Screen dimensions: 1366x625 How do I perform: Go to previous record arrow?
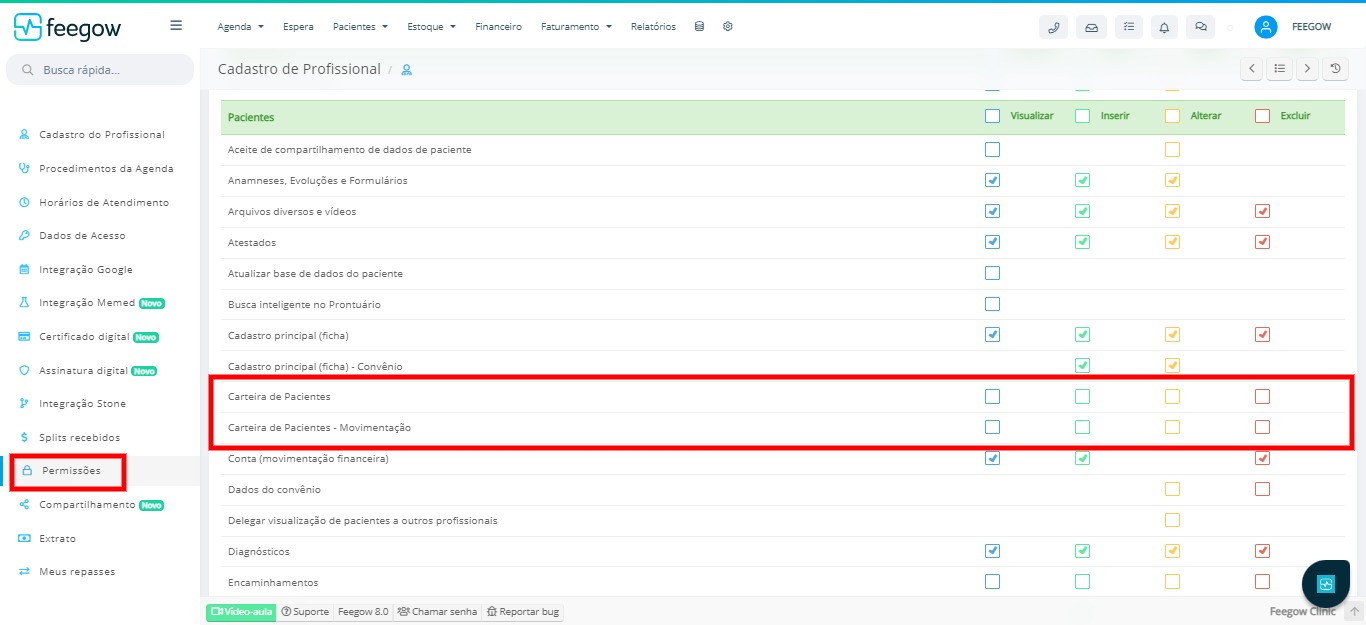(1251, 69)
